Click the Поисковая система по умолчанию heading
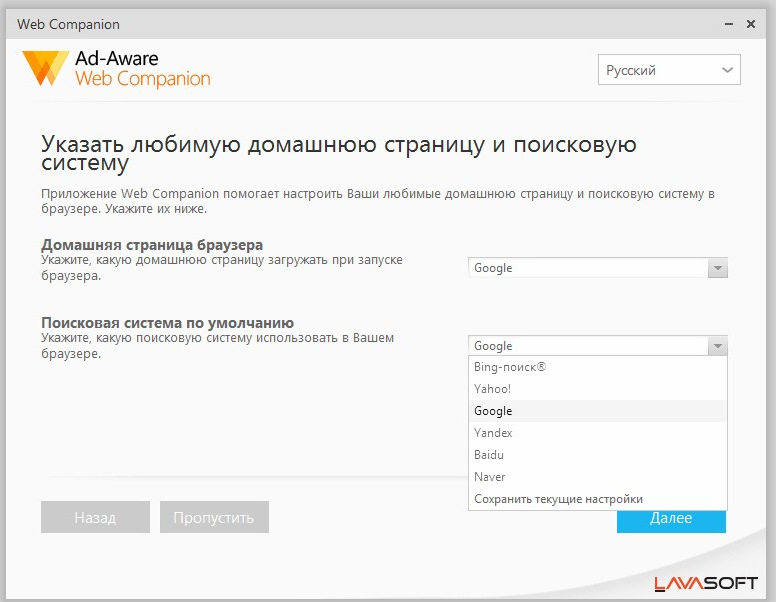This screenshot has width=776, height=602. (x=167, y=323)
